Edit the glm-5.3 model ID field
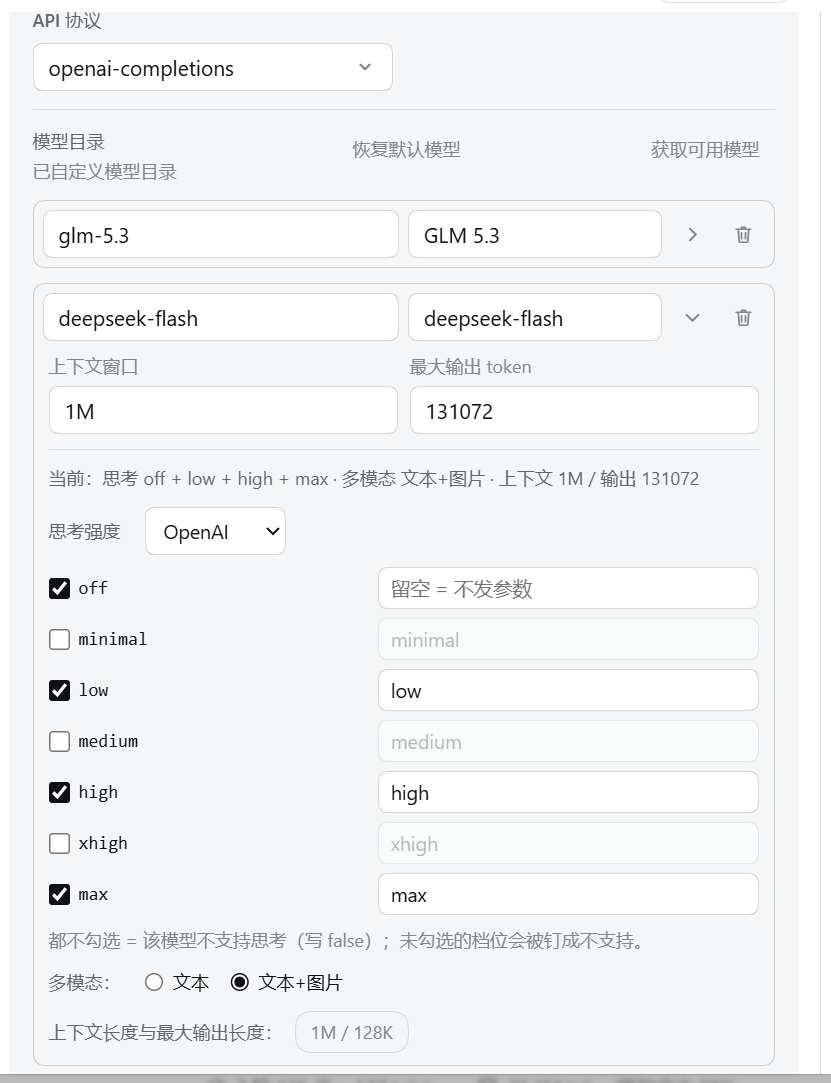The width and height of the screenshot is (831, 1083). [x=221, y=234]
